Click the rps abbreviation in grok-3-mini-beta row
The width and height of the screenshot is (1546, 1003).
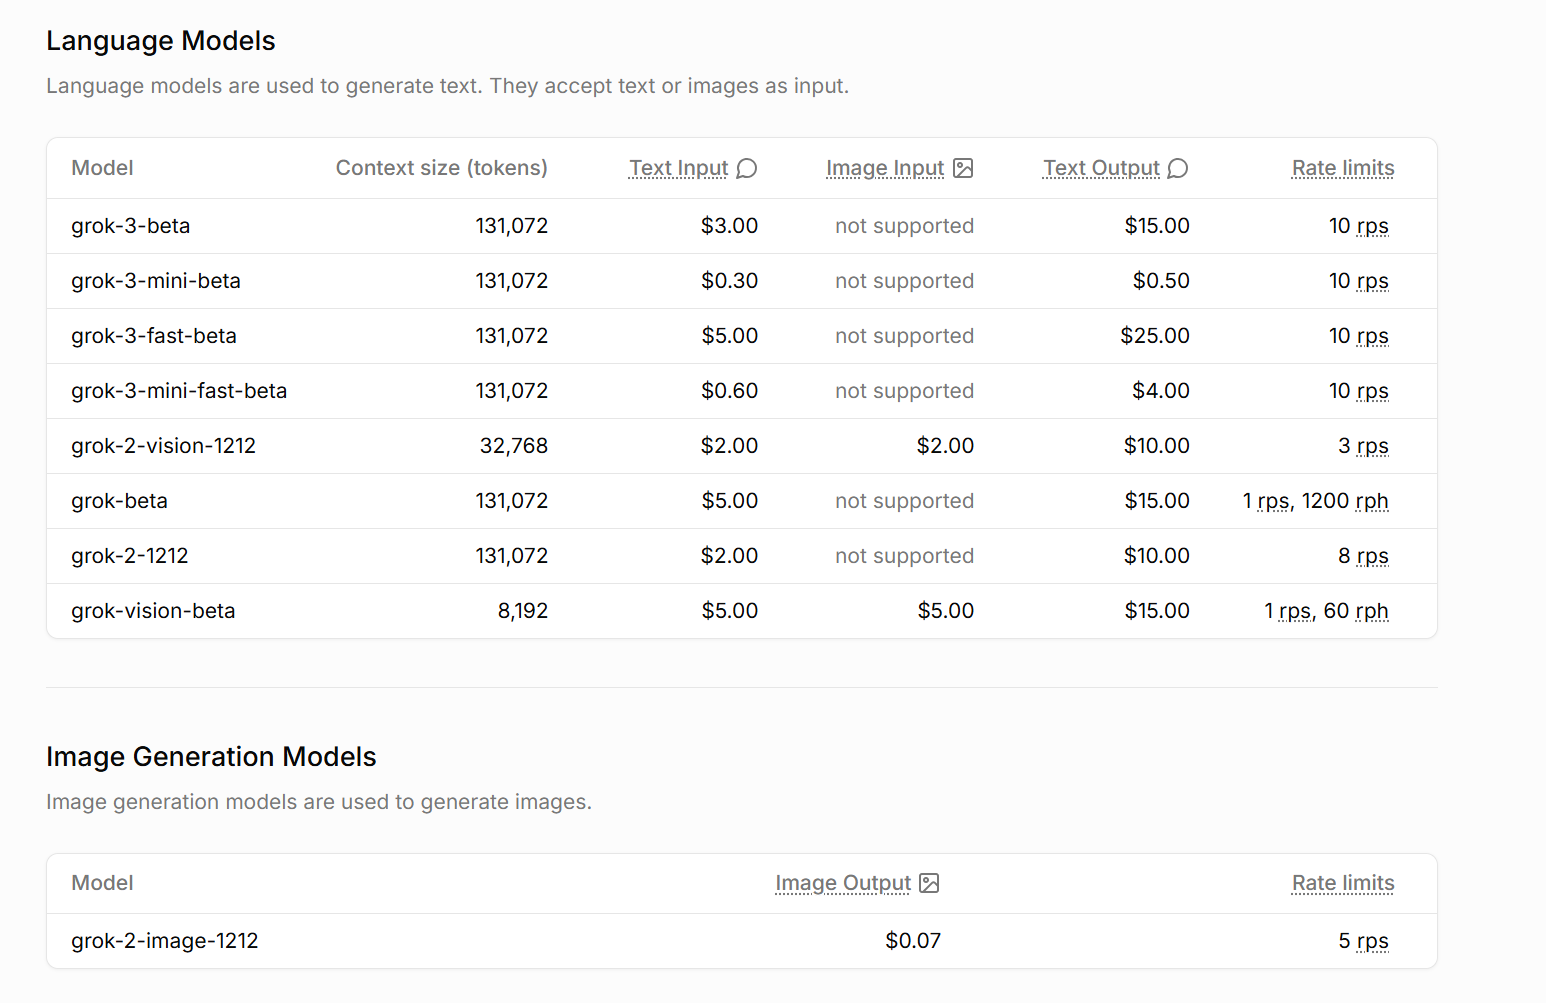click(x=1372, y=281)
